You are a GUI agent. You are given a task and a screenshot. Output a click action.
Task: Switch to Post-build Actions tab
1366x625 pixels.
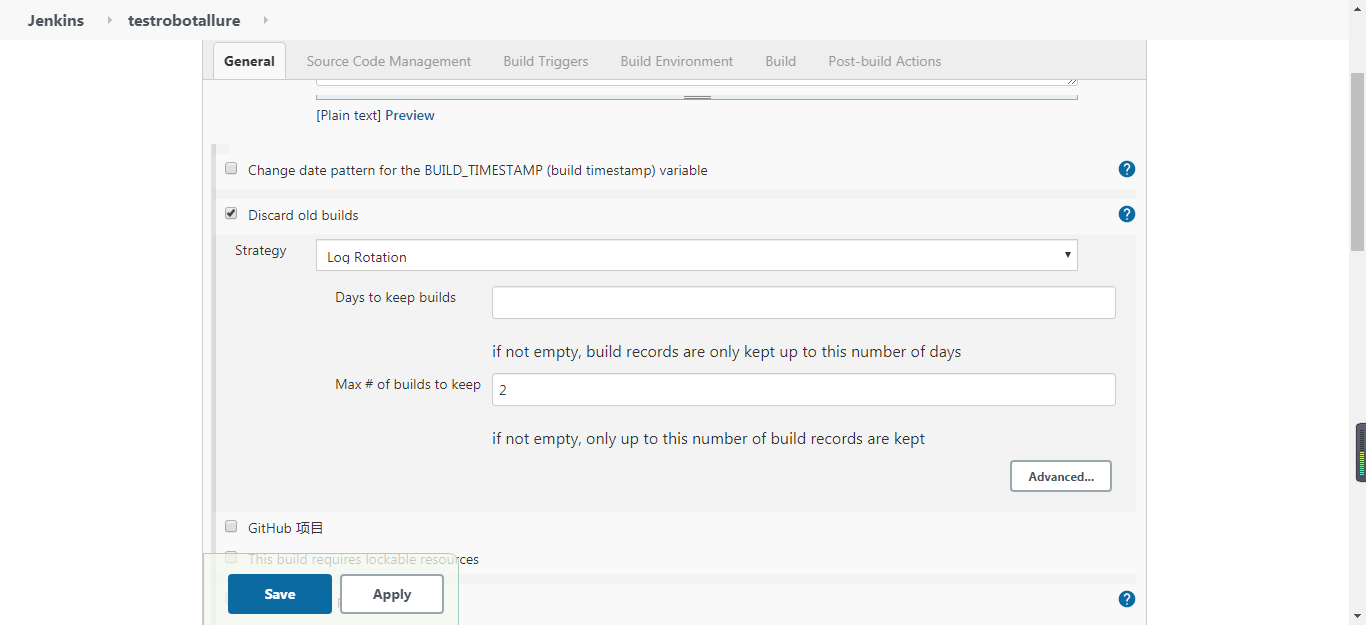coord(884,61)
